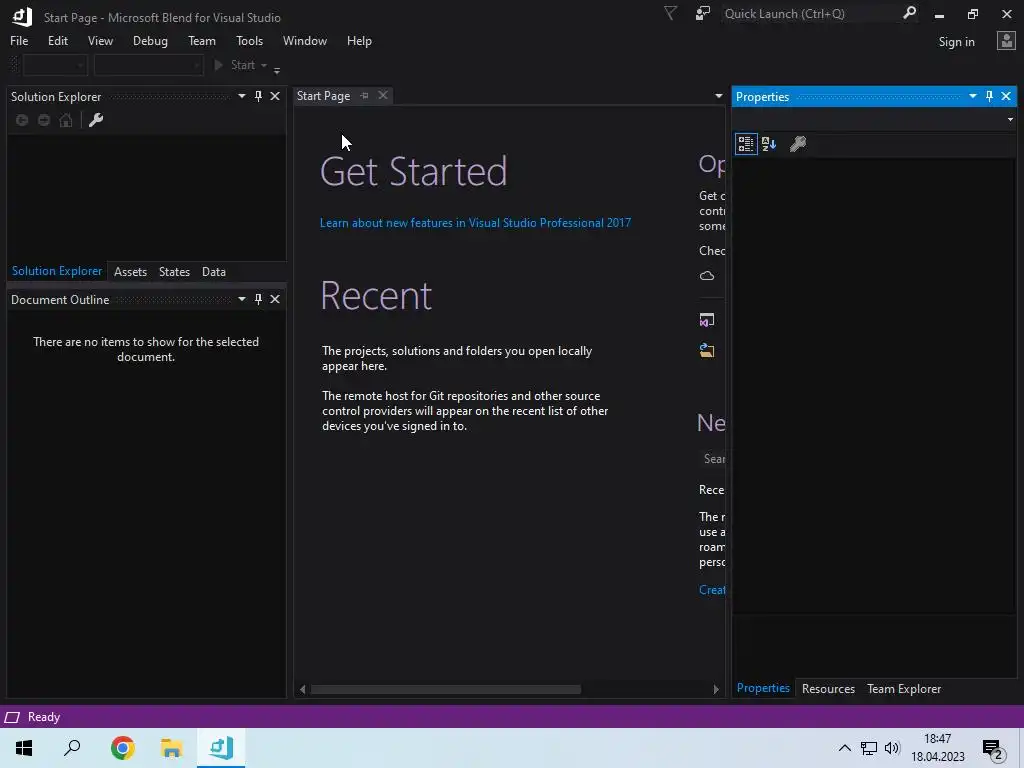Pin the Start Page tab
Viewport: 1024px width, 768px height.
click(364, 96)
